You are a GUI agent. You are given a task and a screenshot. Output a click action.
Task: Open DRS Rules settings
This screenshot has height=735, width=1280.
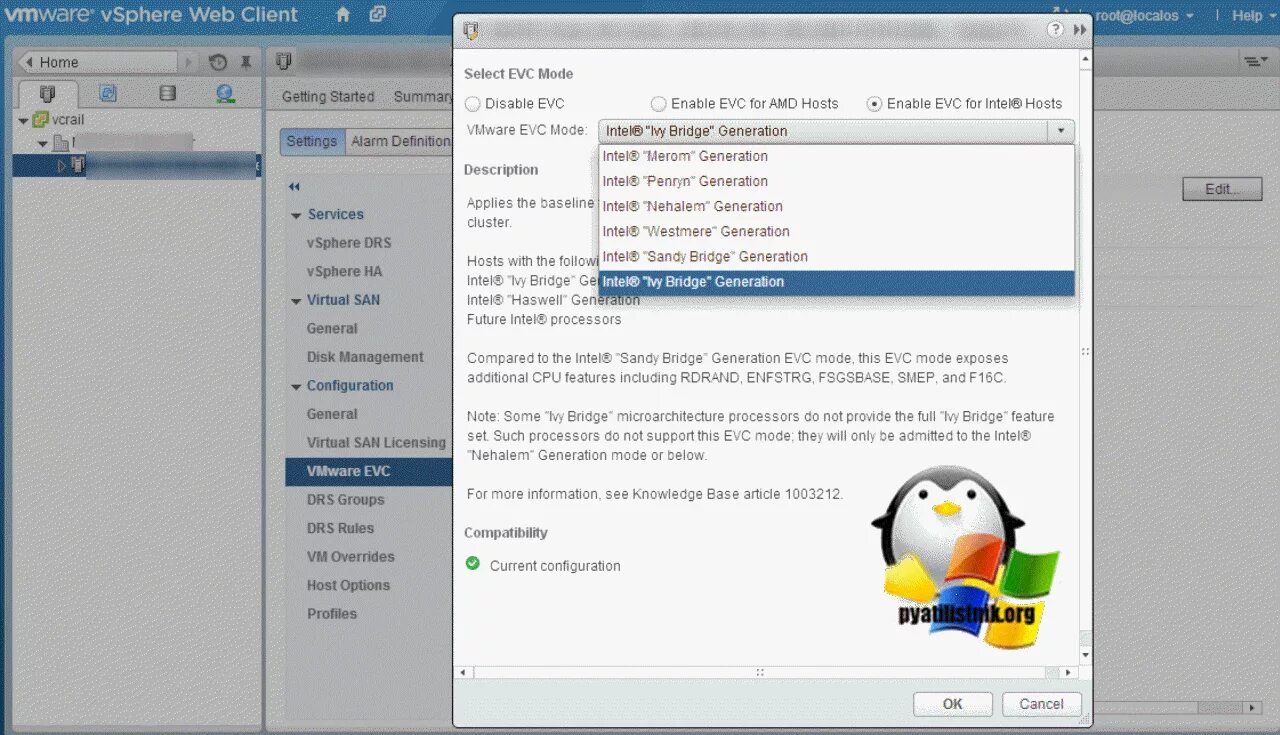pos(340,528)
